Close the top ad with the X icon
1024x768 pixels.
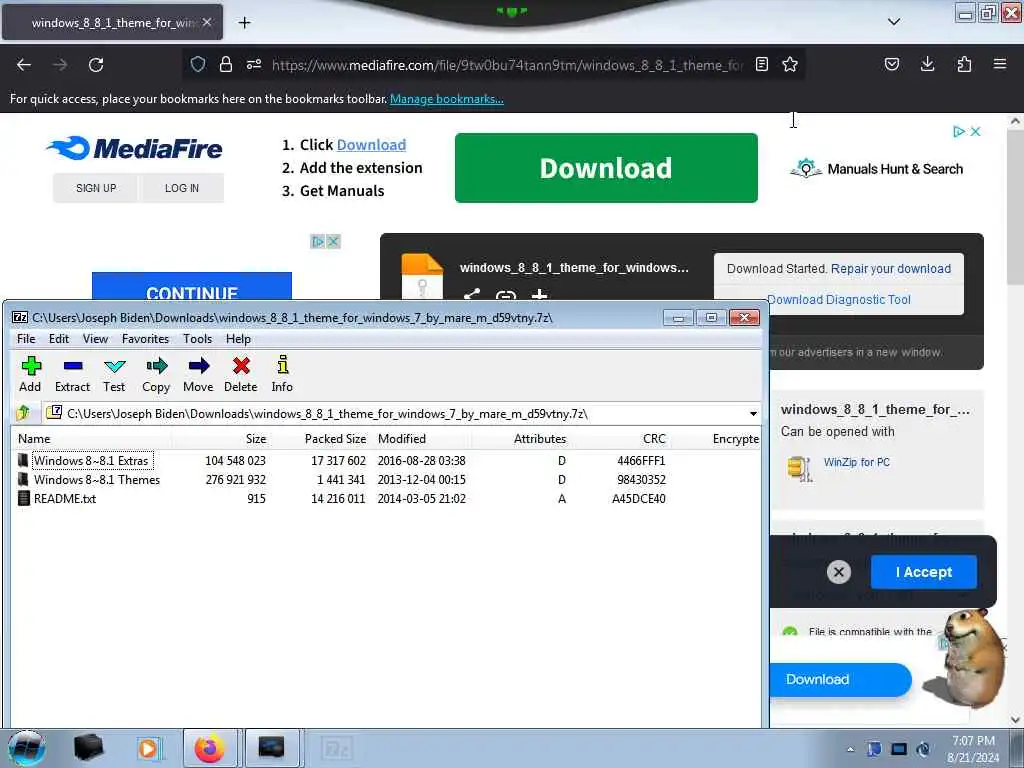tap(975, 131)
